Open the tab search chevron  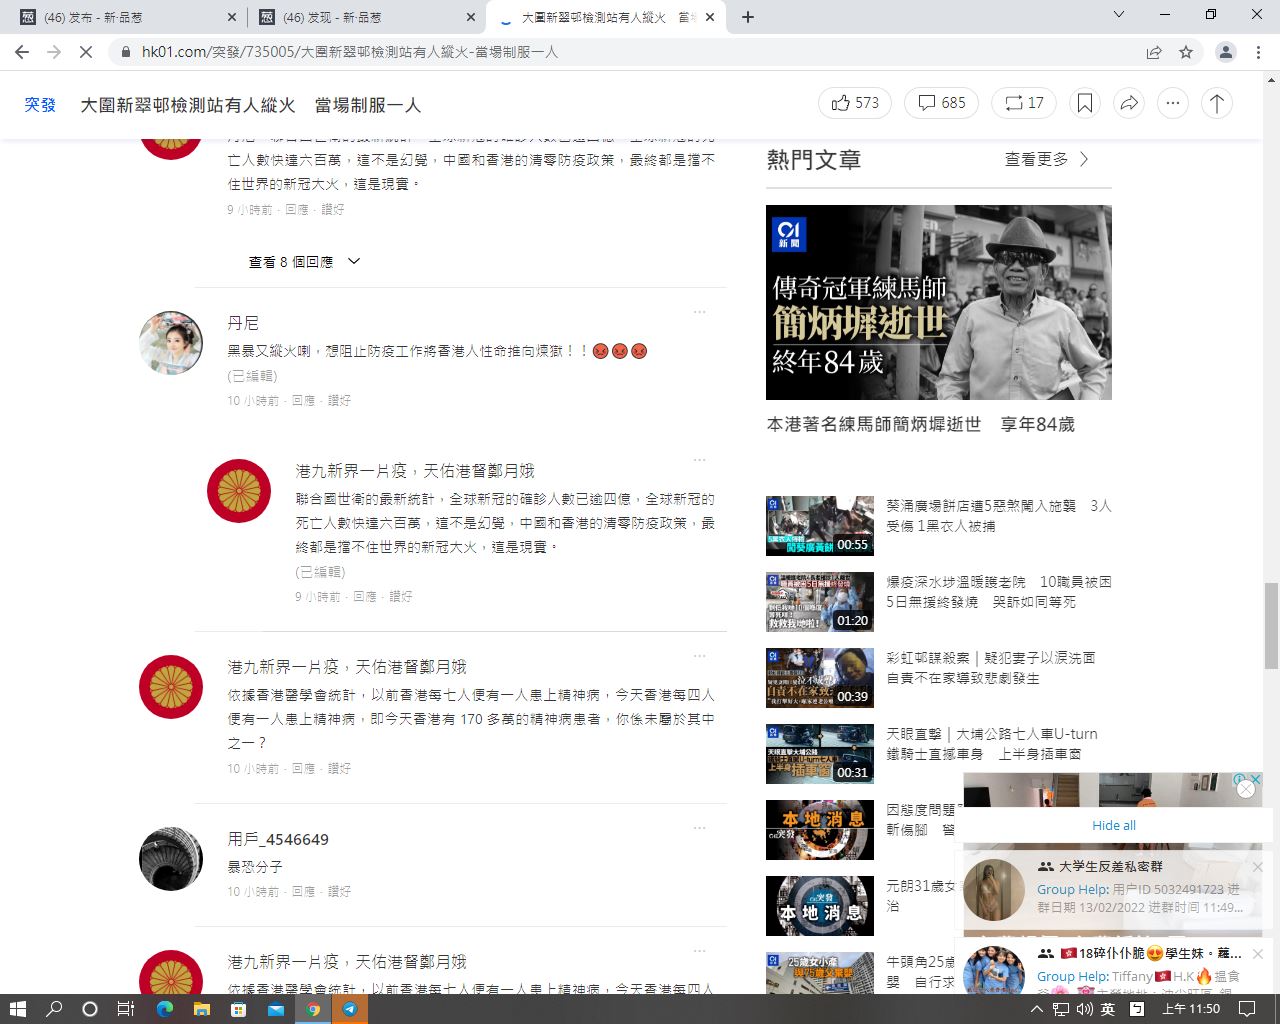tap(1119, 15)
